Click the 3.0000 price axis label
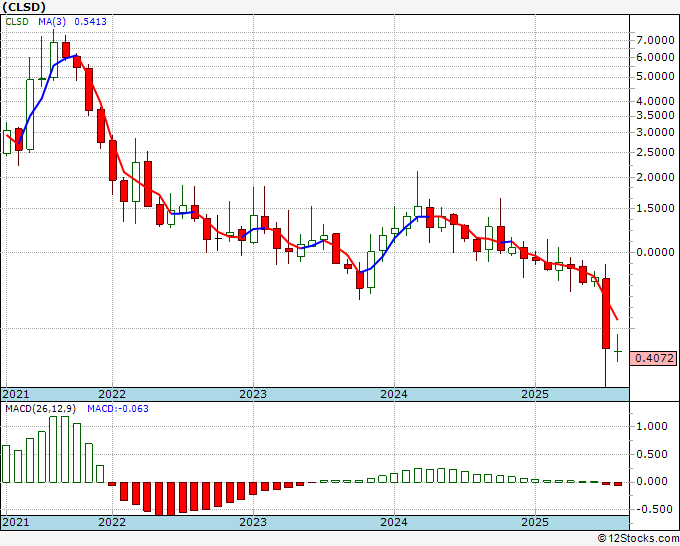 (x=655, y=132)
